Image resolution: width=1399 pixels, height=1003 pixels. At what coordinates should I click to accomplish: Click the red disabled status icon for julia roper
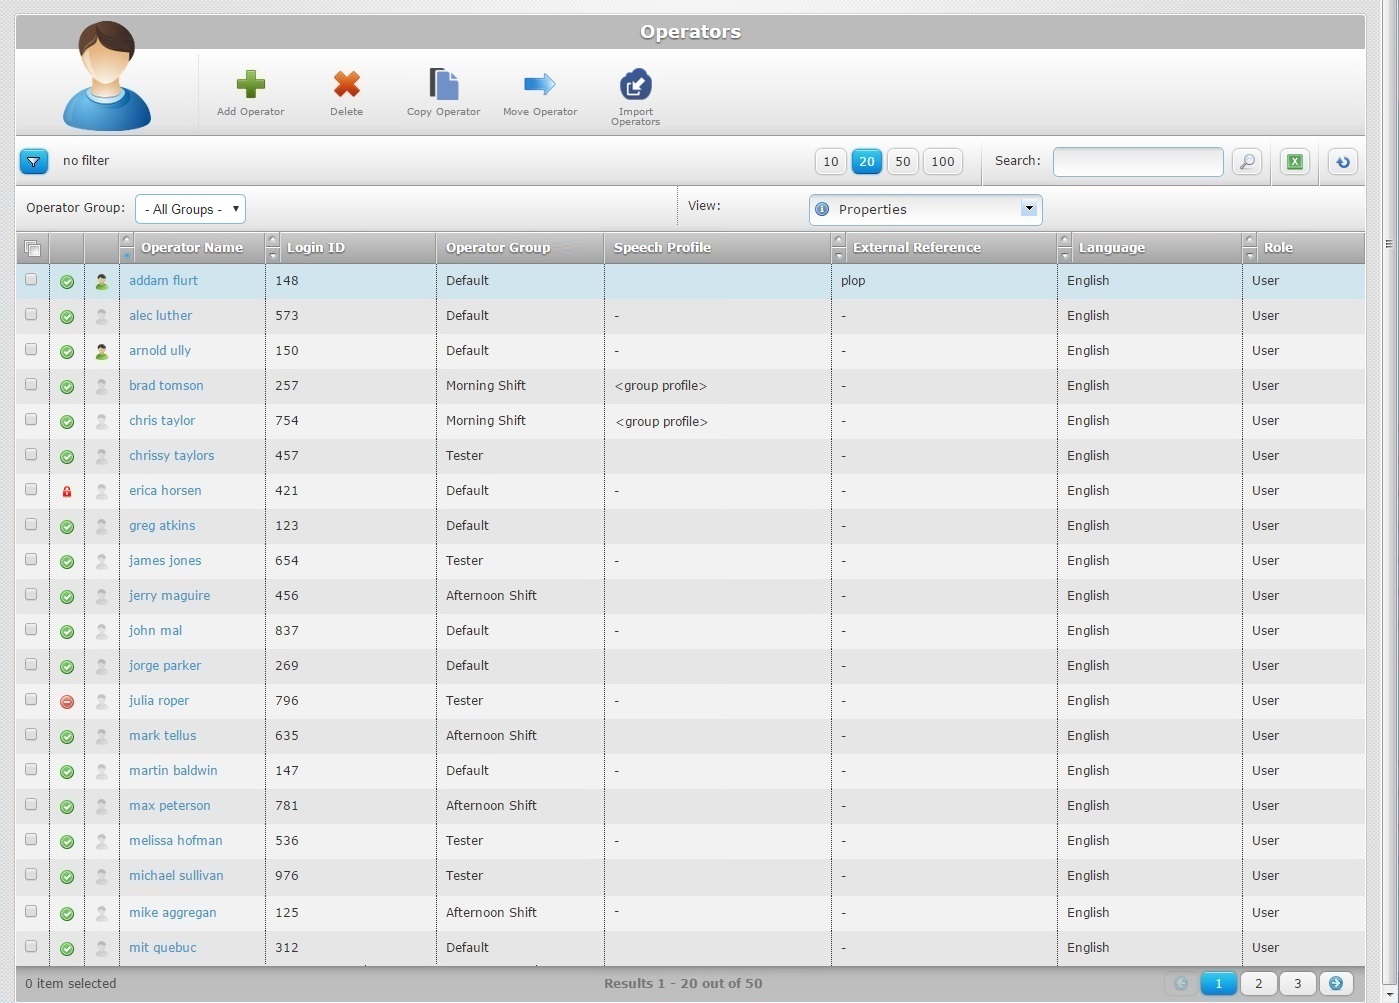tap(67, 702)
